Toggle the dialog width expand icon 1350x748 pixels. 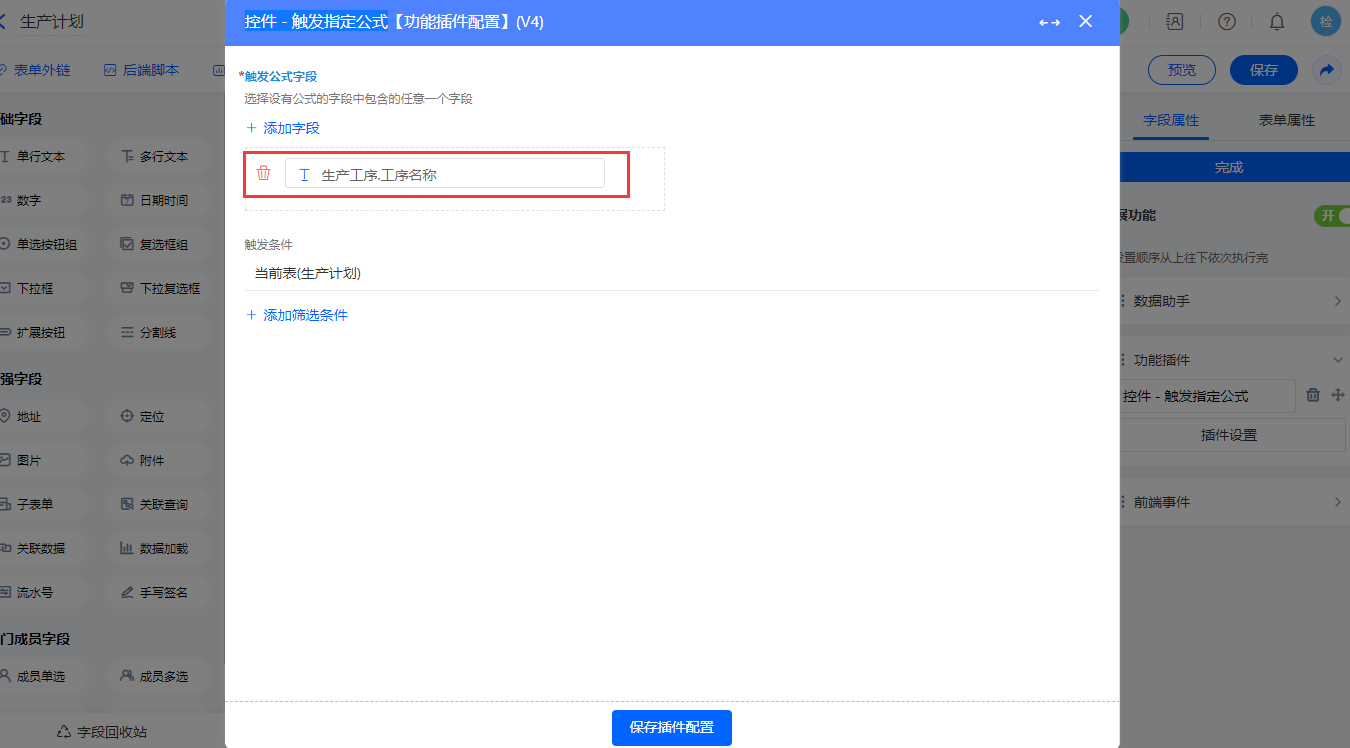(x=1049, y=22)
